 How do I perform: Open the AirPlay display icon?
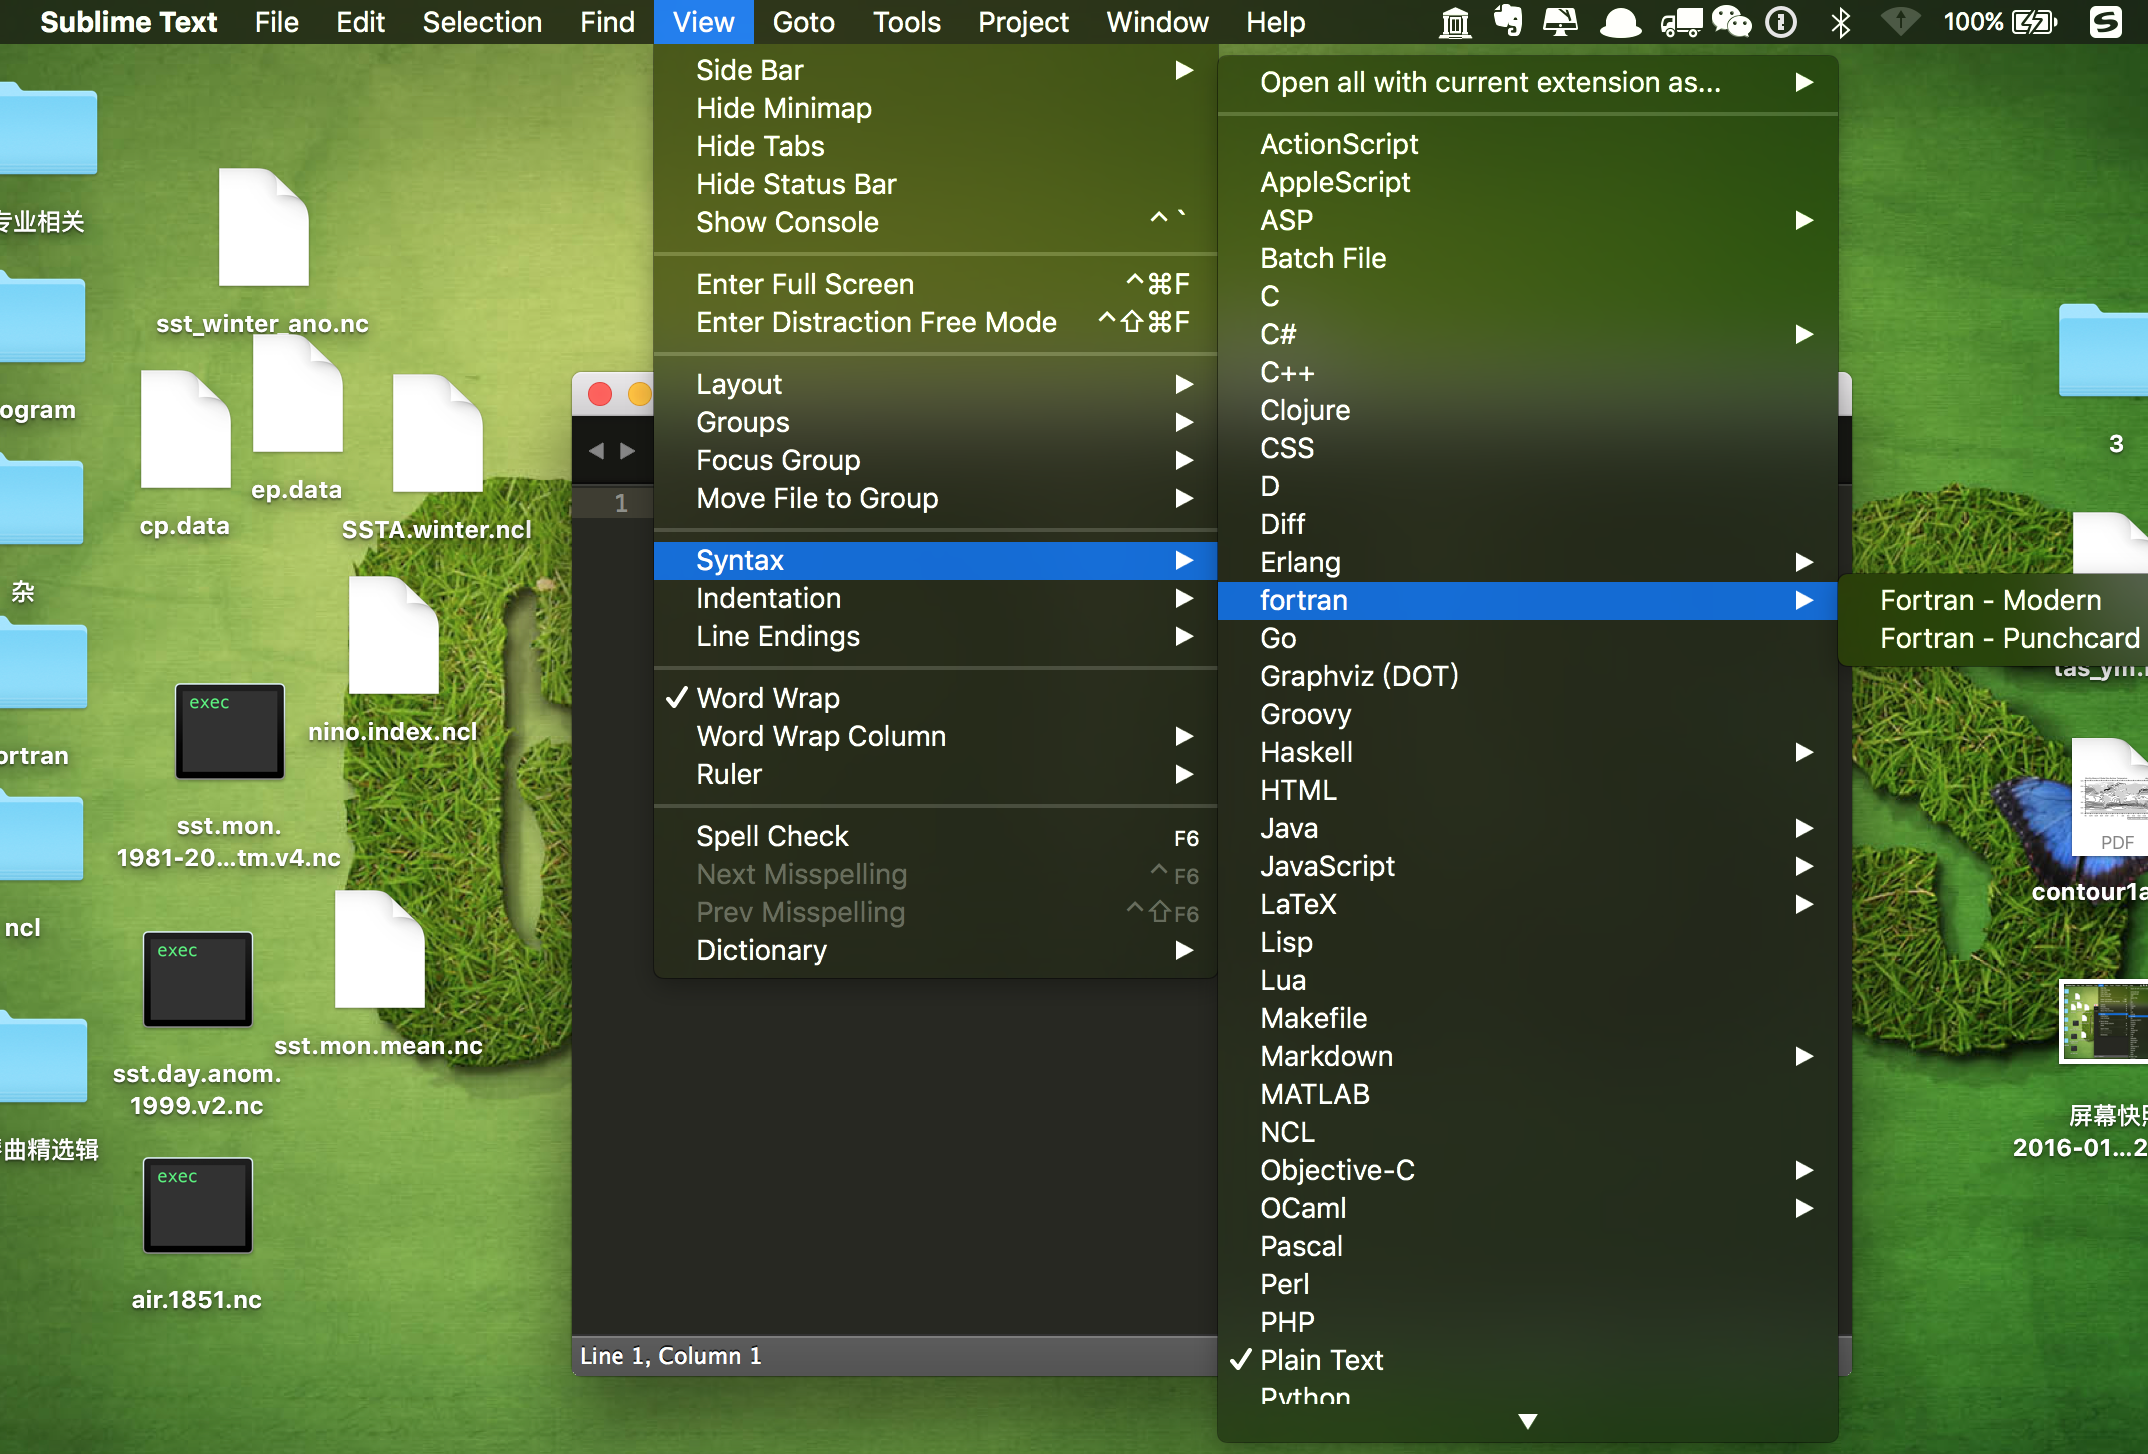tap(1560, 21)
